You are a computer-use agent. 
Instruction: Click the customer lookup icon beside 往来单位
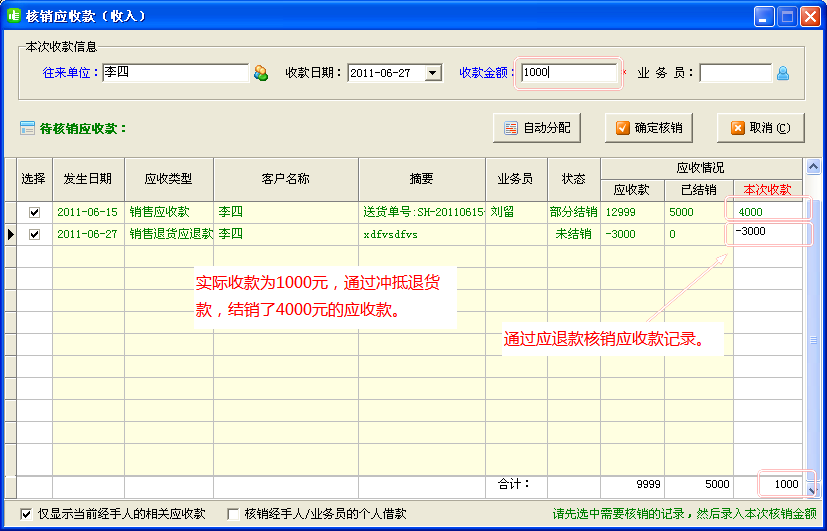tap(261, 73)
